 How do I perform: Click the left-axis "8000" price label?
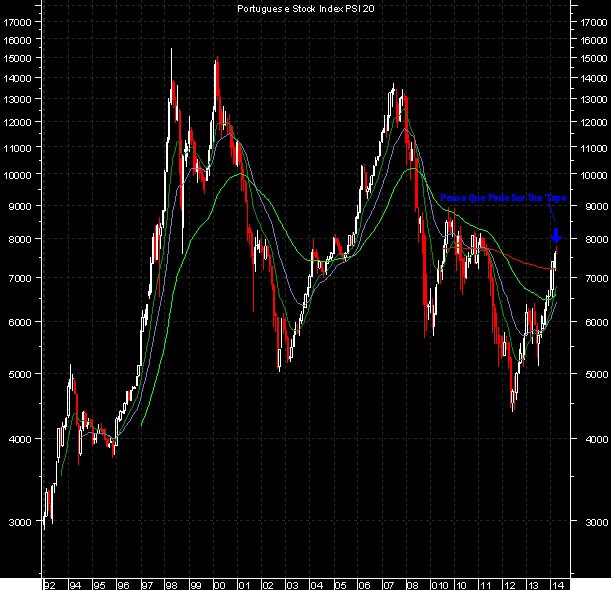tap(20, 239)
